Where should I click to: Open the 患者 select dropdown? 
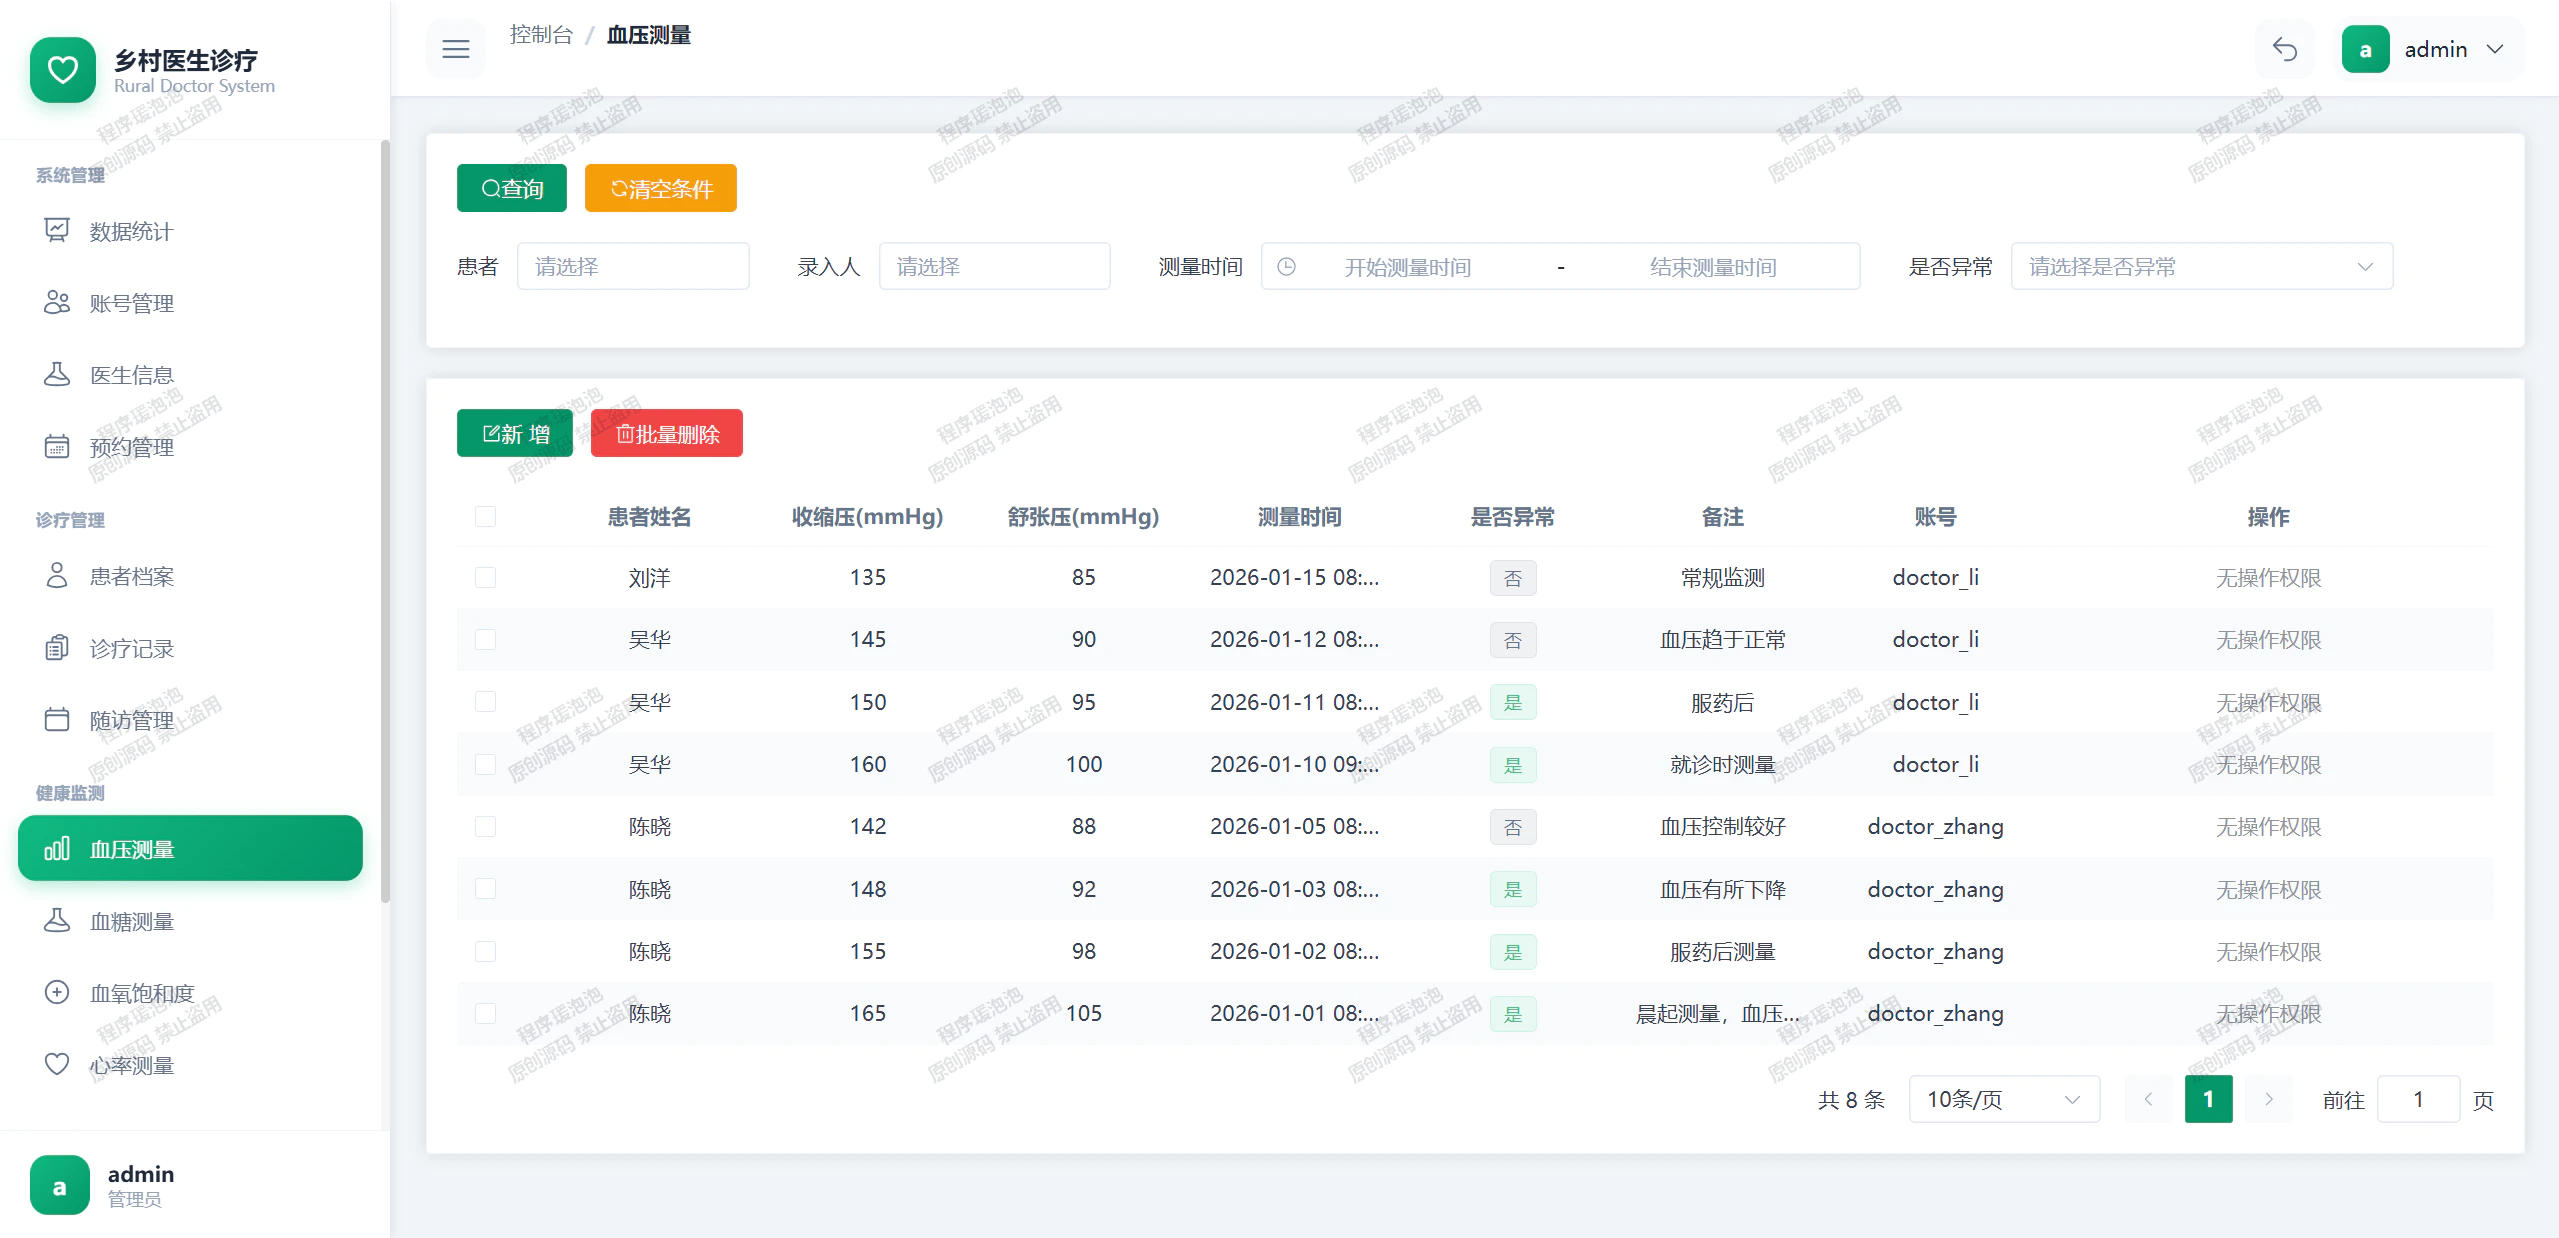633,267
